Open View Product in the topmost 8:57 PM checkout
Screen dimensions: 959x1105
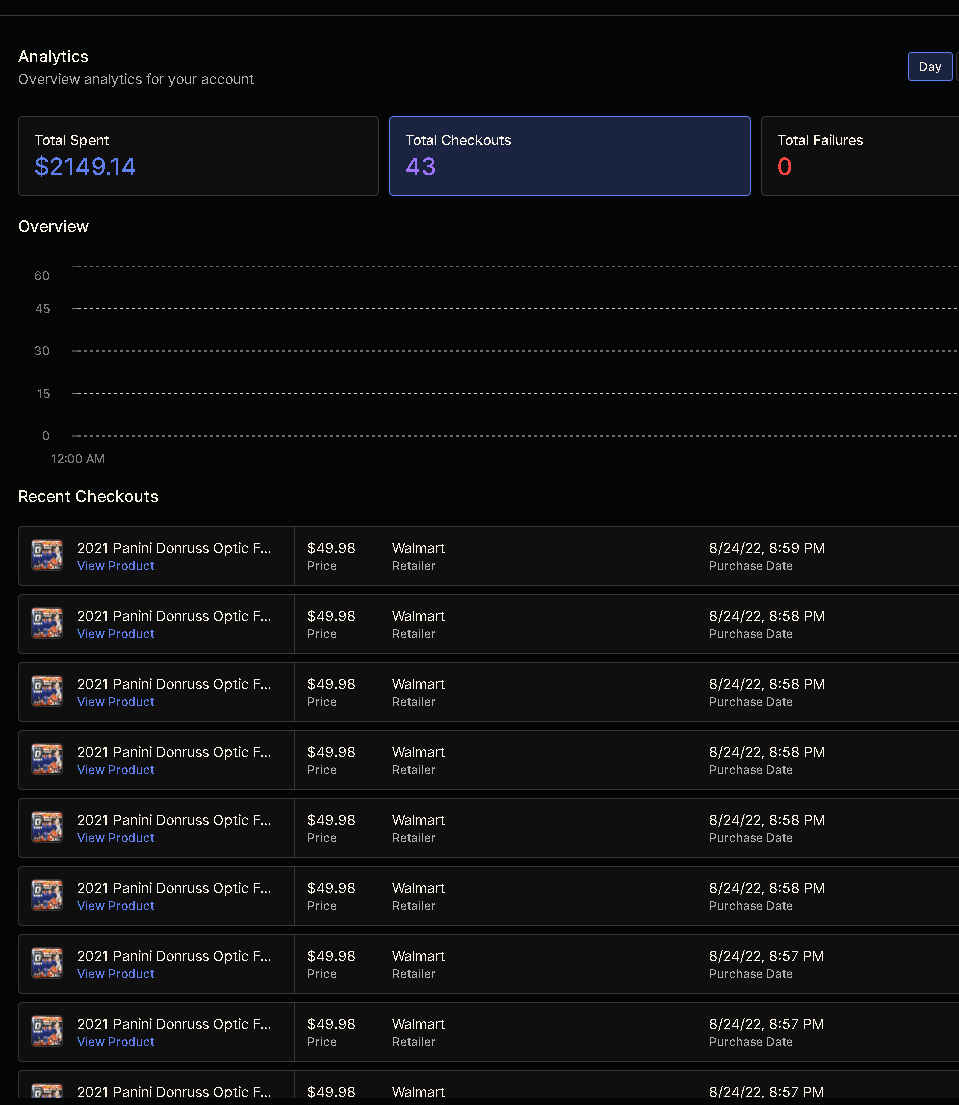click(x=116, y=973)
